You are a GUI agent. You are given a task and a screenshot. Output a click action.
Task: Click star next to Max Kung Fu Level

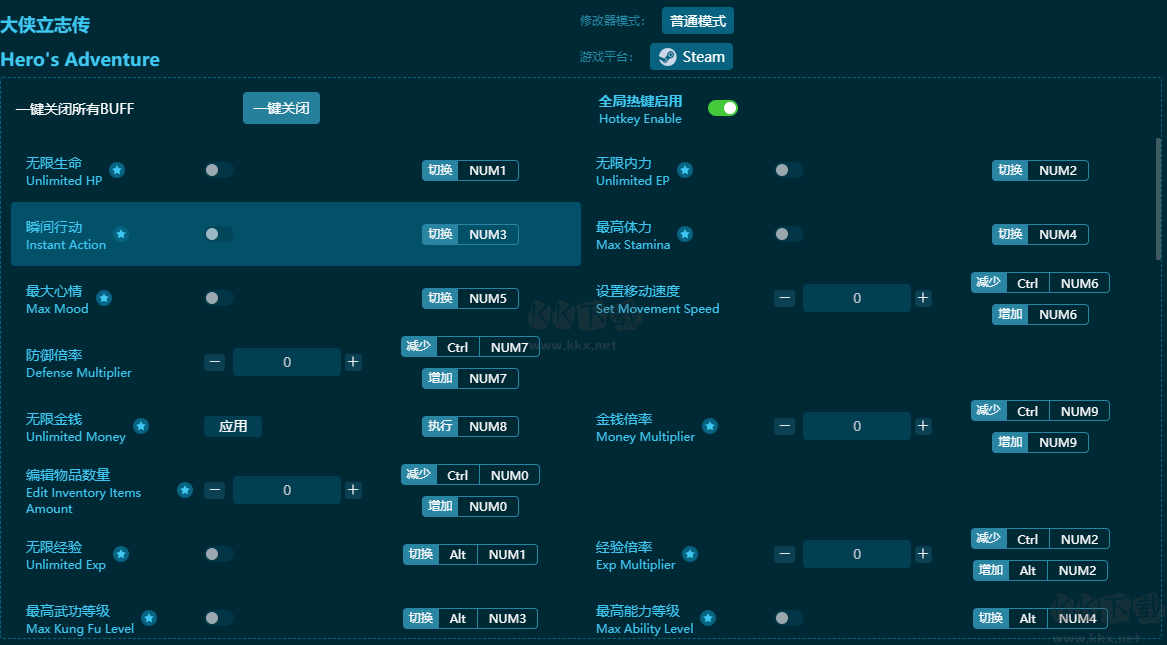coord(149,618)
